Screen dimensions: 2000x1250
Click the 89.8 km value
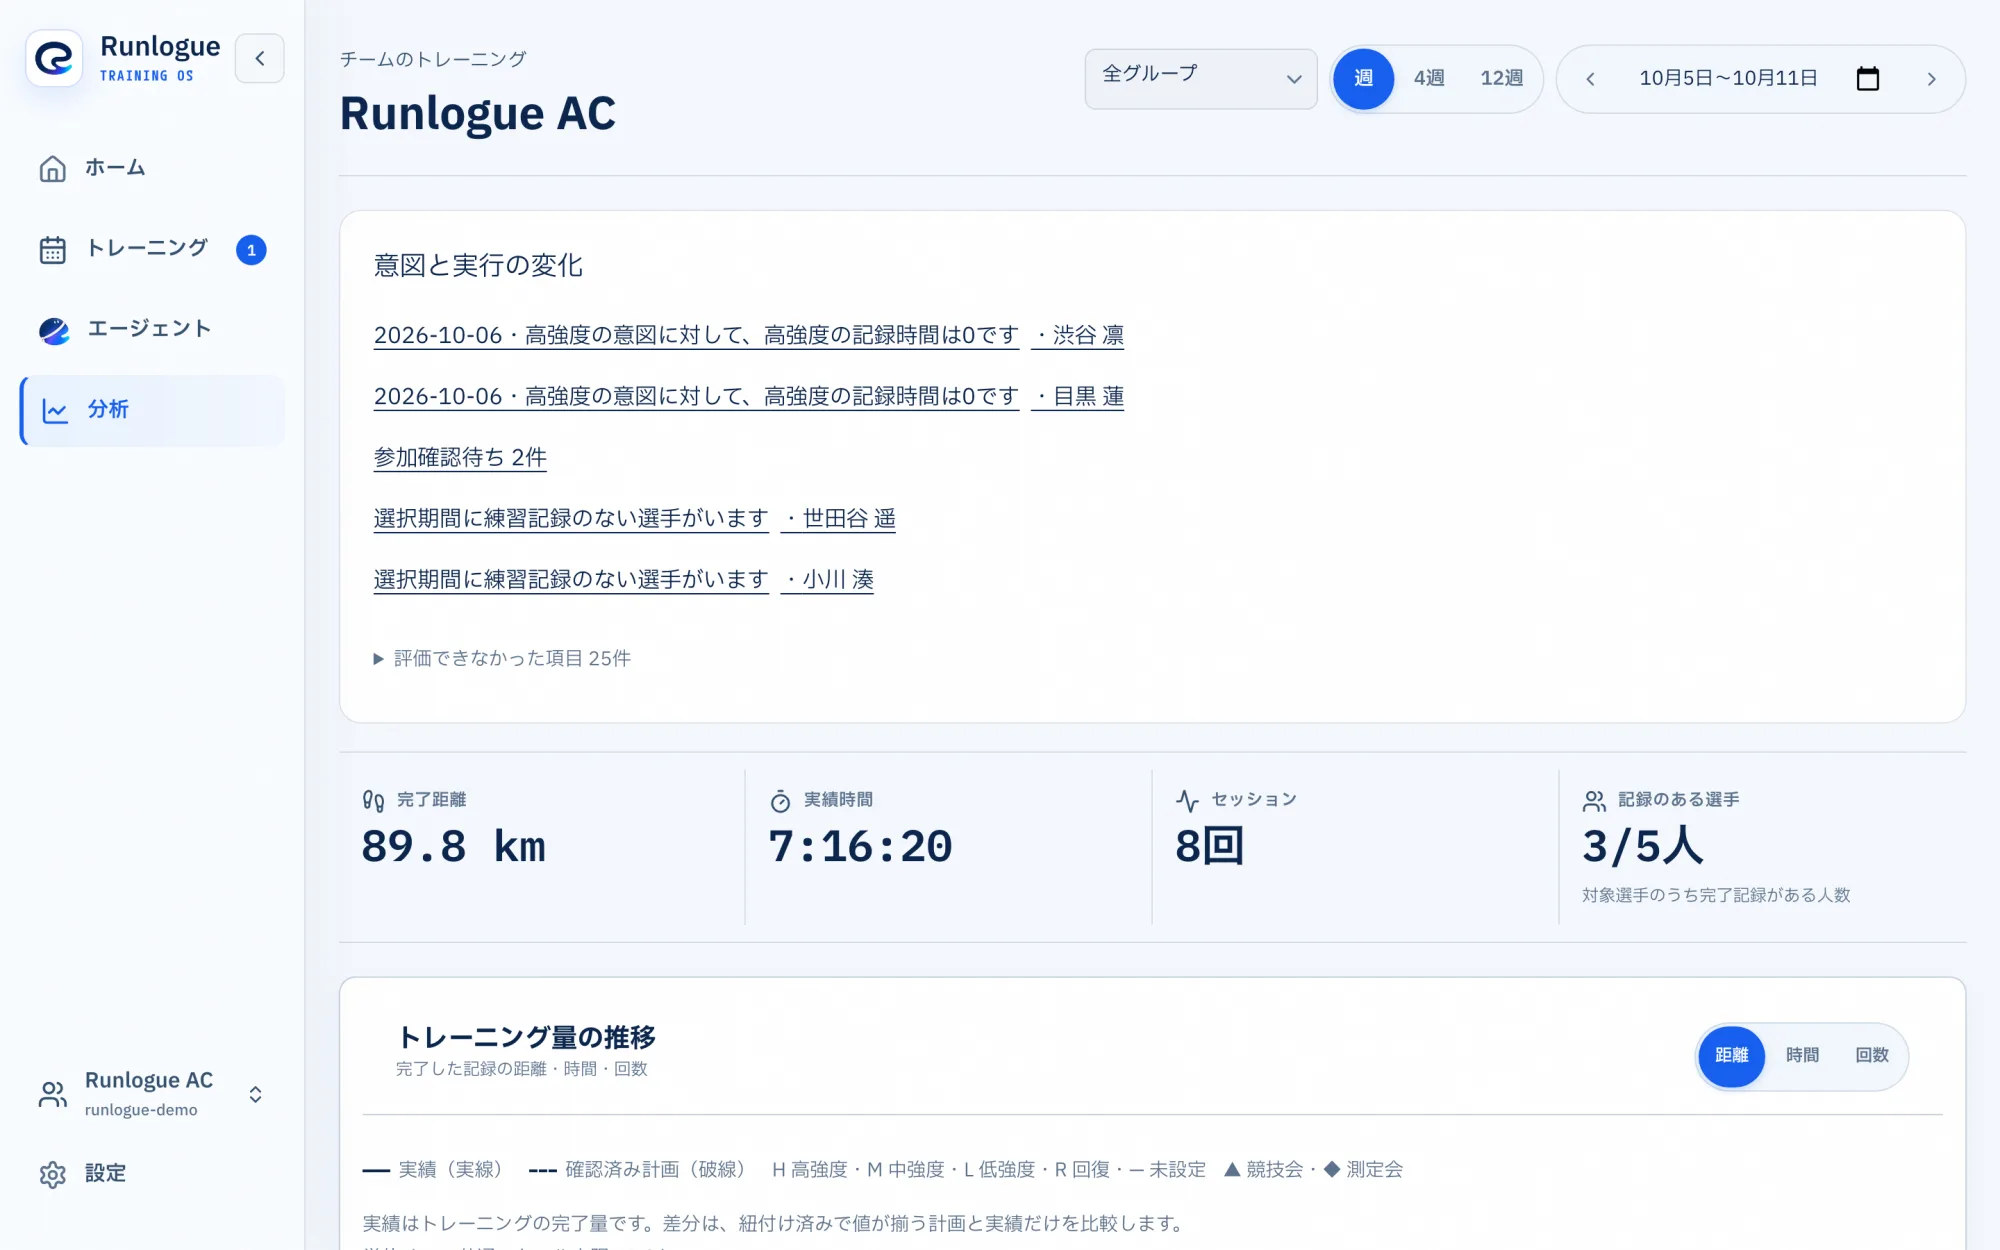454,846
